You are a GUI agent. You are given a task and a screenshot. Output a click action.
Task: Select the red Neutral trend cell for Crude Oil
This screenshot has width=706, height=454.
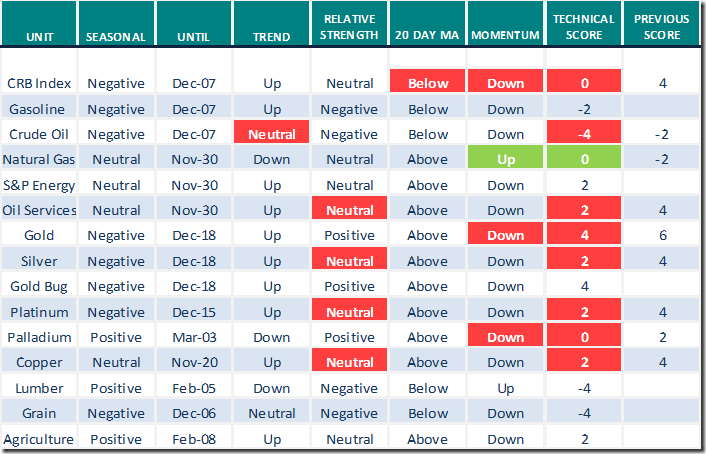tap(272, 135)
